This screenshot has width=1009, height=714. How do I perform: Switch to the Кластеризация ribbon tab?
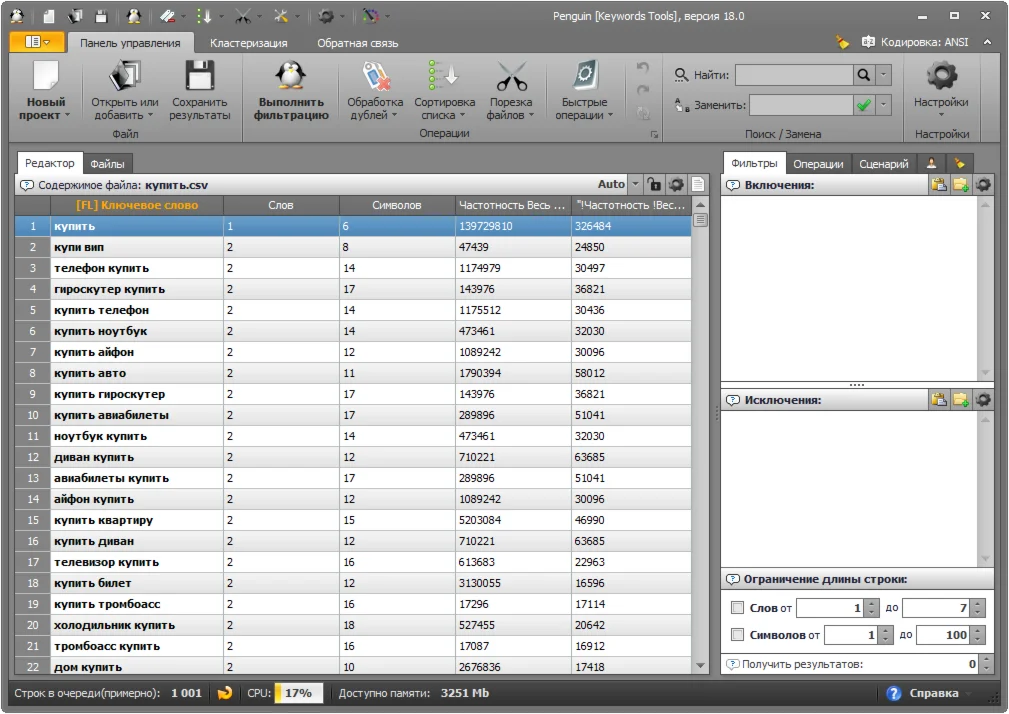tap(248, 43)
